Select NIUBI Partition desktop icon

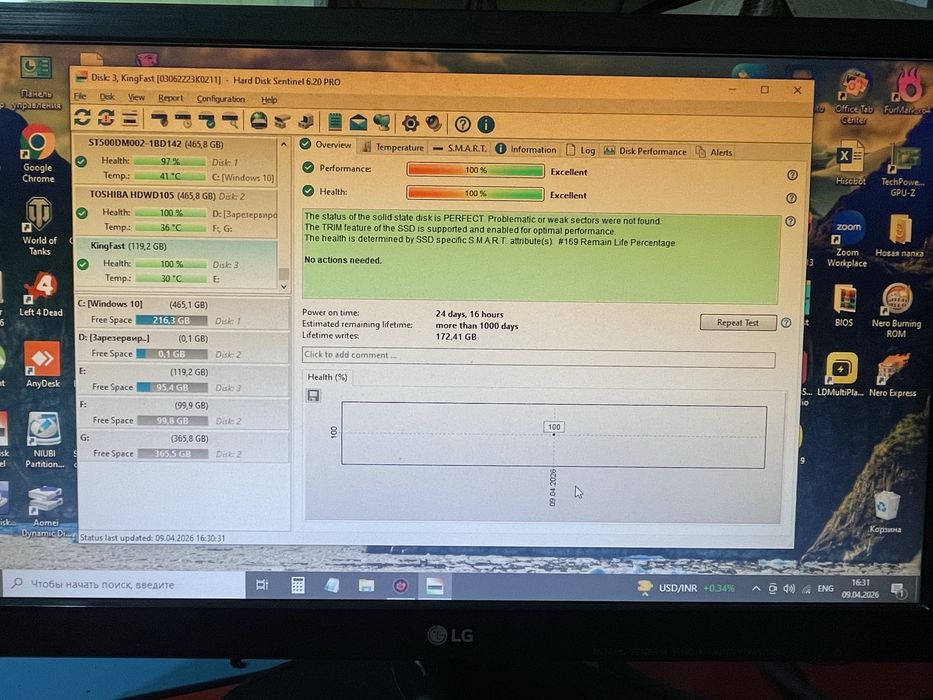pos(45,440)
